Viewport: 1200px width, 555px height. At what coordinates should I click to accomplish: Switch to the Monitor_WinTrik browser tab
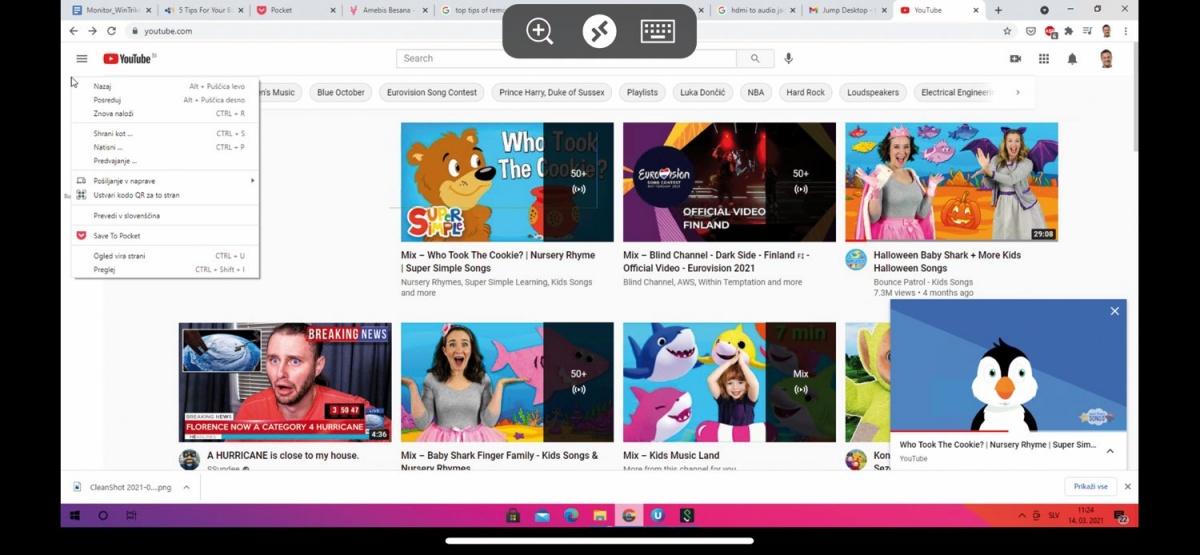(111, 10)
